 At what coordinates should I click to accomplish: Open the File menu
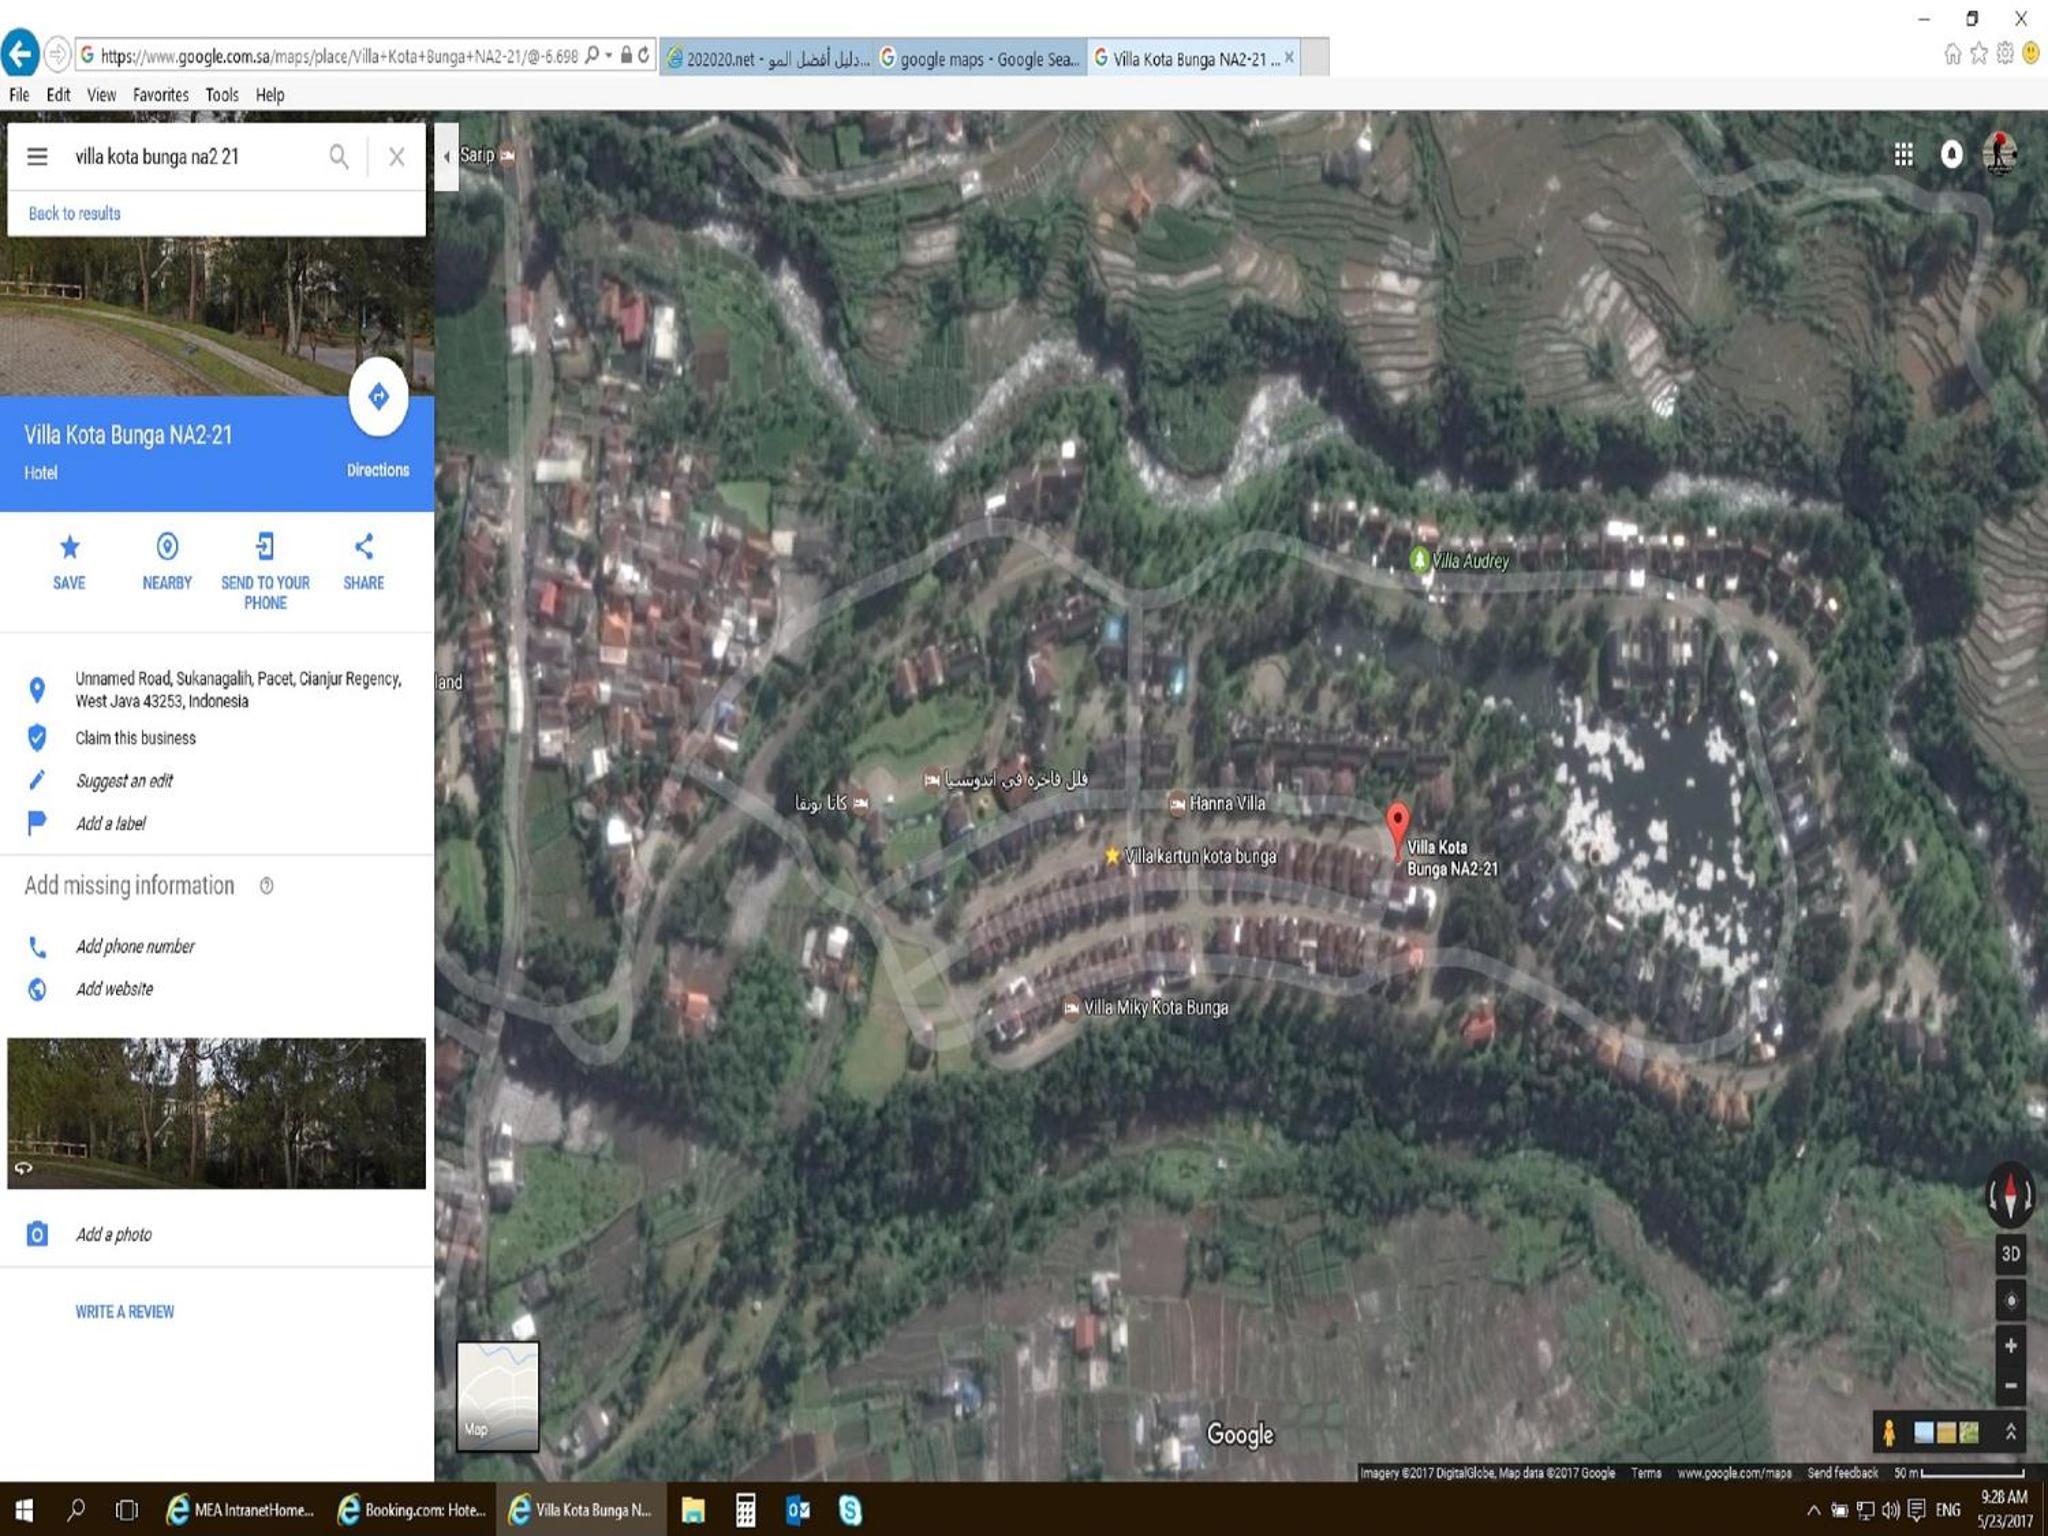point(19,95)
